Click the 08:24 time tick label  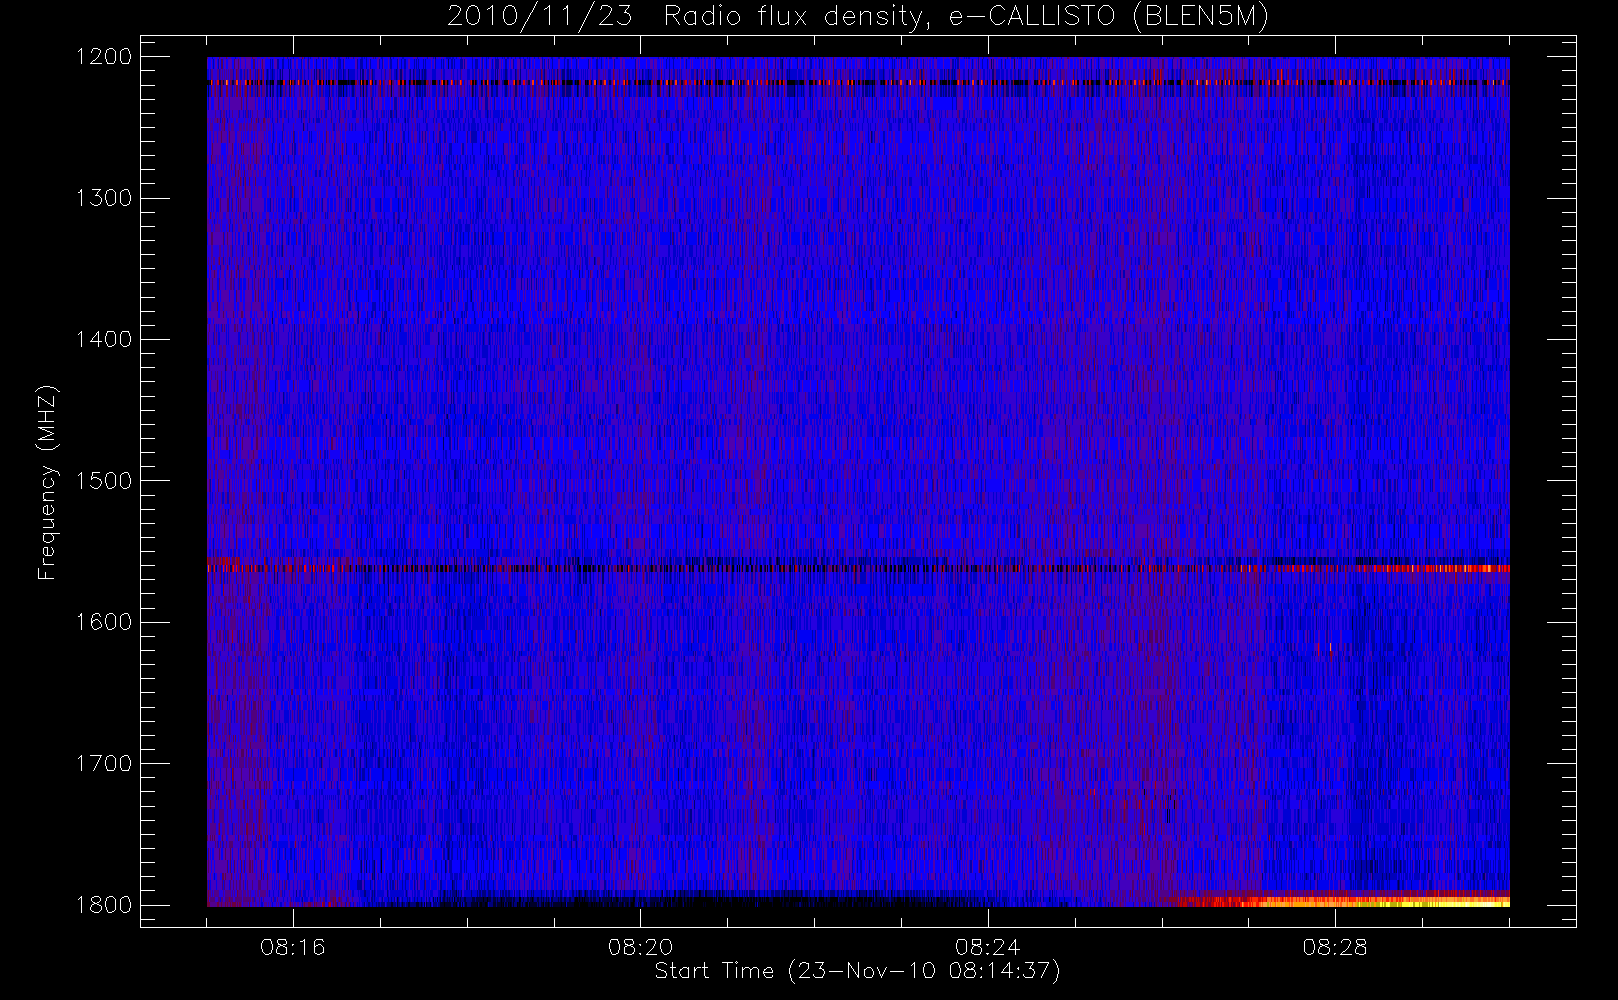click(987, 947)
